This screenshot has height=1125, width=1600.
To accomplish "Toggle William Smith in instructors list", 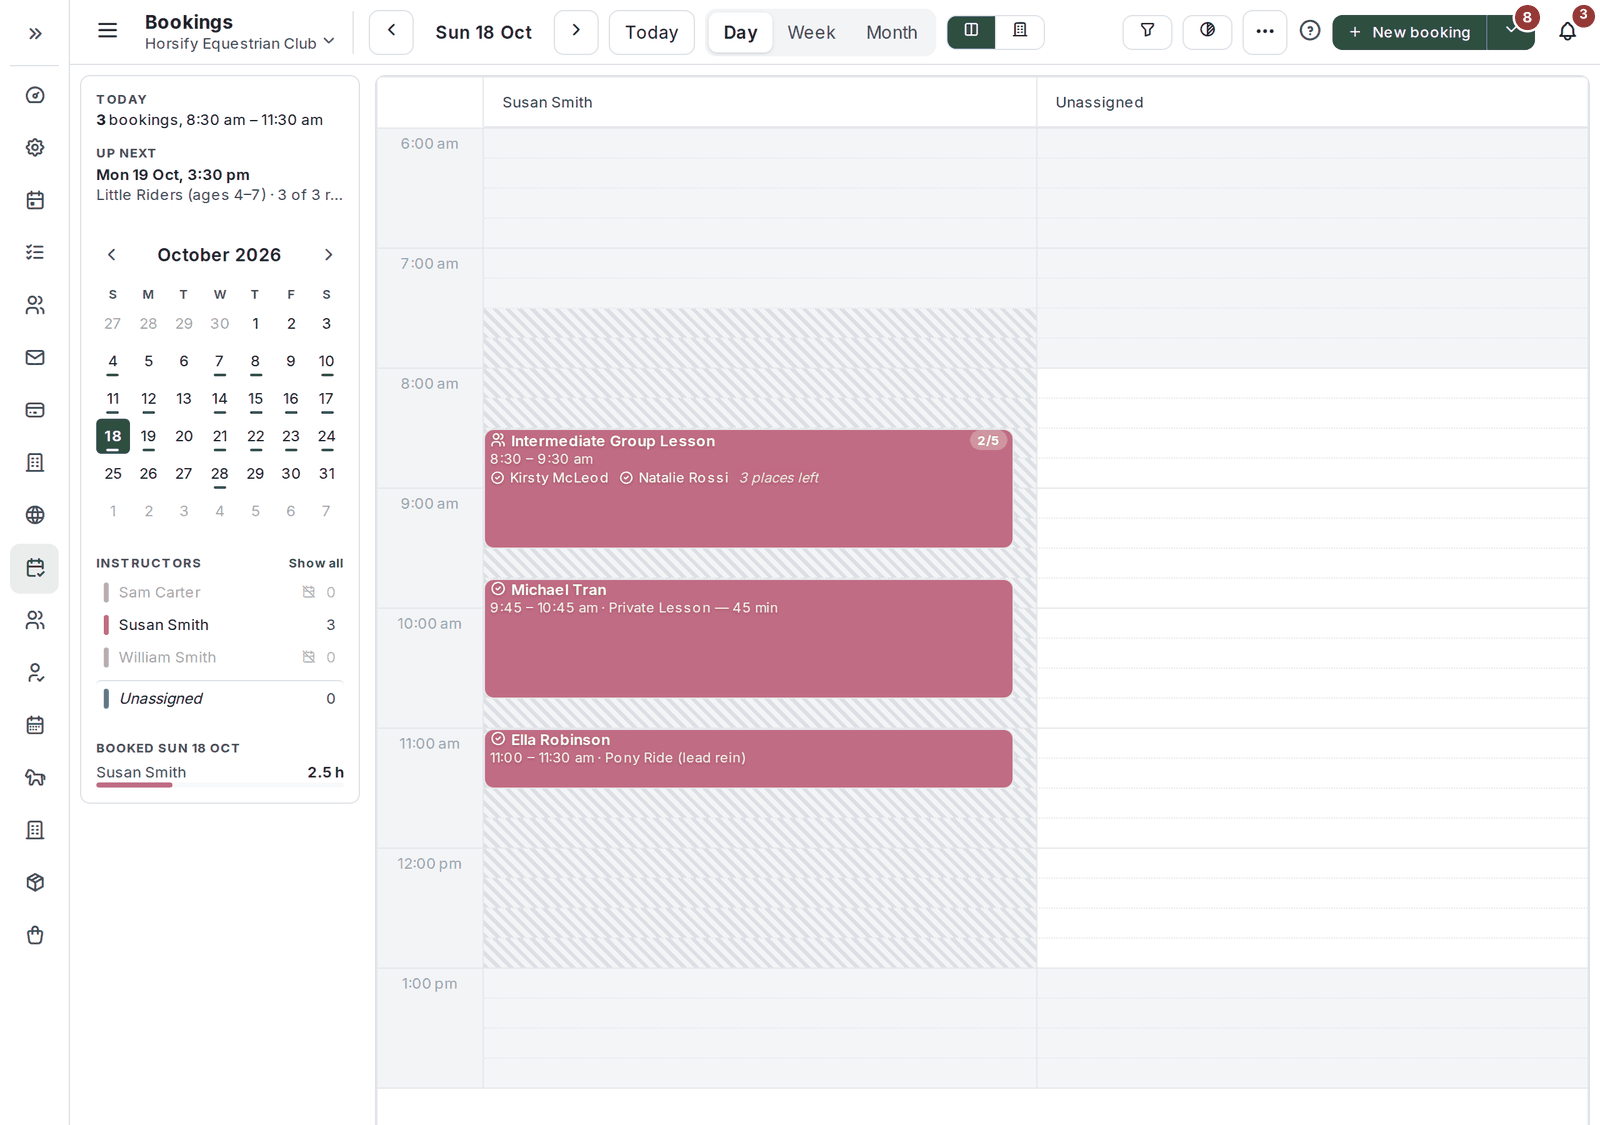I will (220, 657).
